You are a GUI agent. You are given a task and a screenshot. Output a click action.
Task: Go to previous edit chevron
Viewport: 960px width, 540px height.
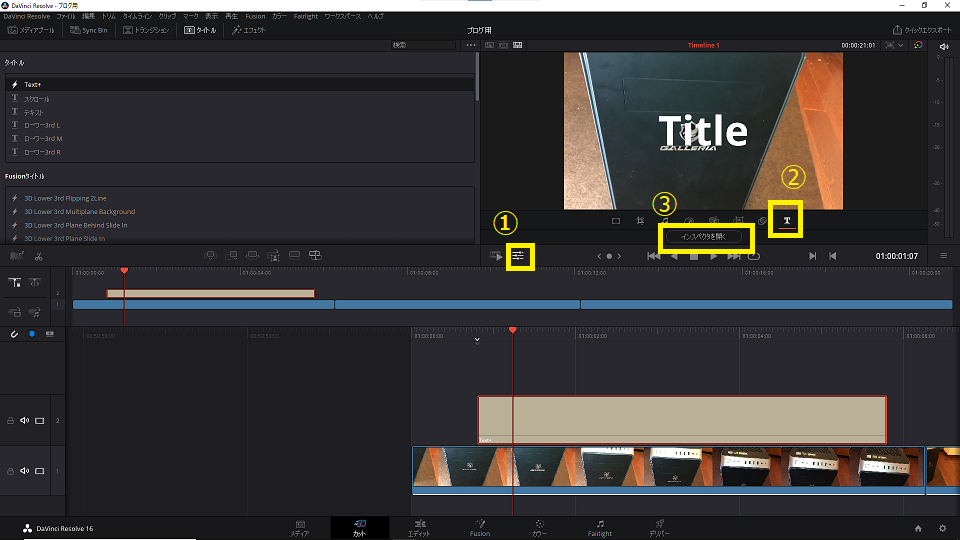(599, 256)
